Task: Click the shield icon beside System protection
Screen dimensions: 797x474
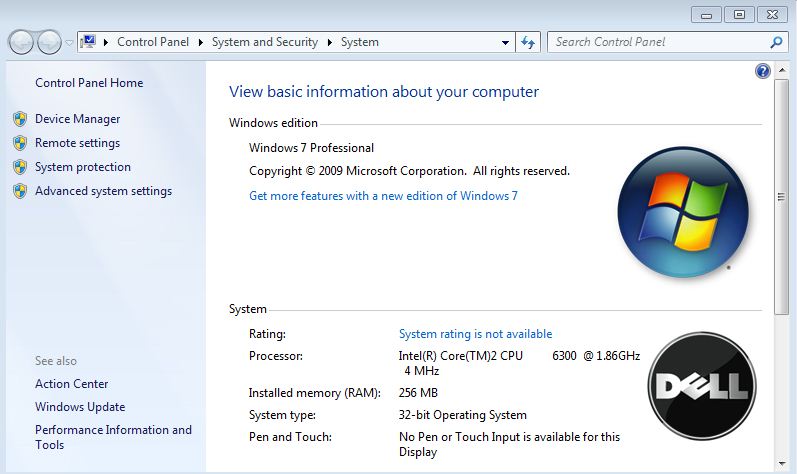Action: pos(20,167)
